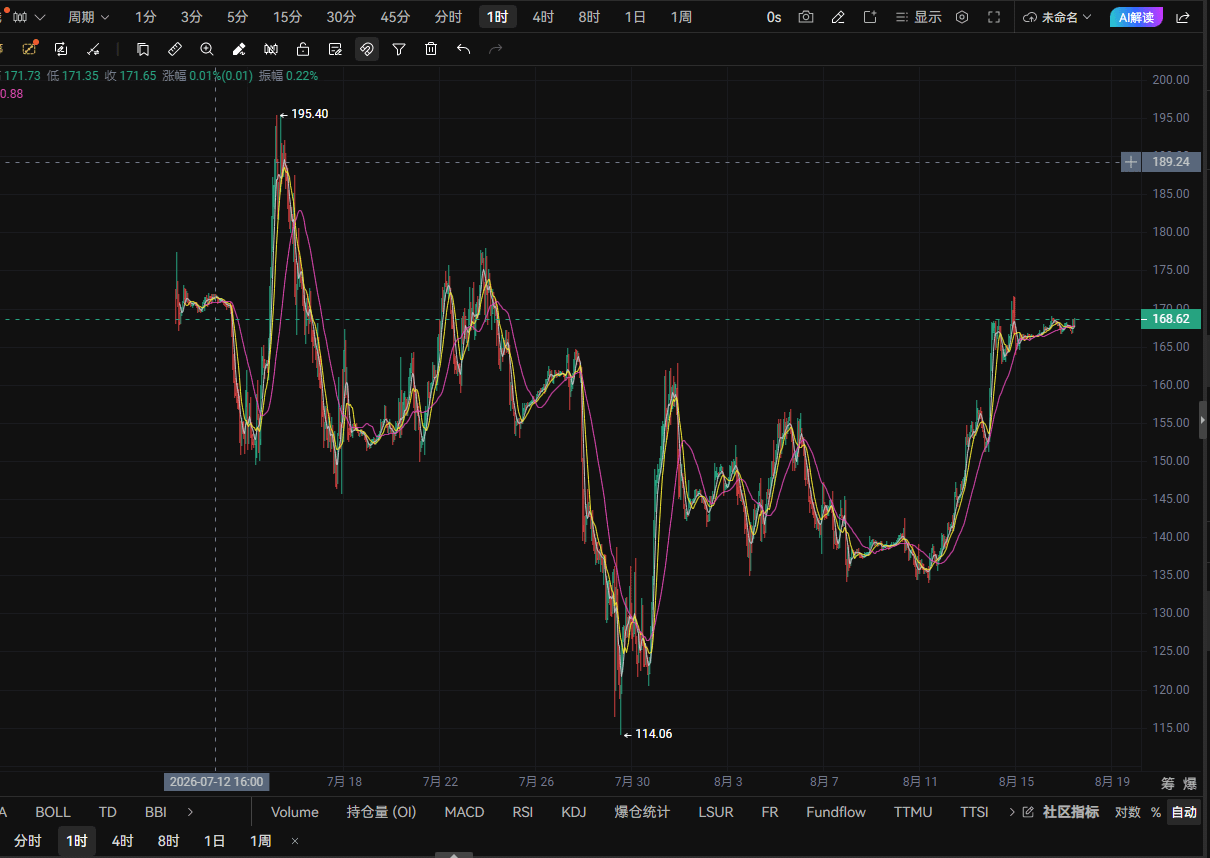Screen dimensions: 1210x858
Task: Expand more sub-indicators after TTSI
Action: click(1012, 812)
